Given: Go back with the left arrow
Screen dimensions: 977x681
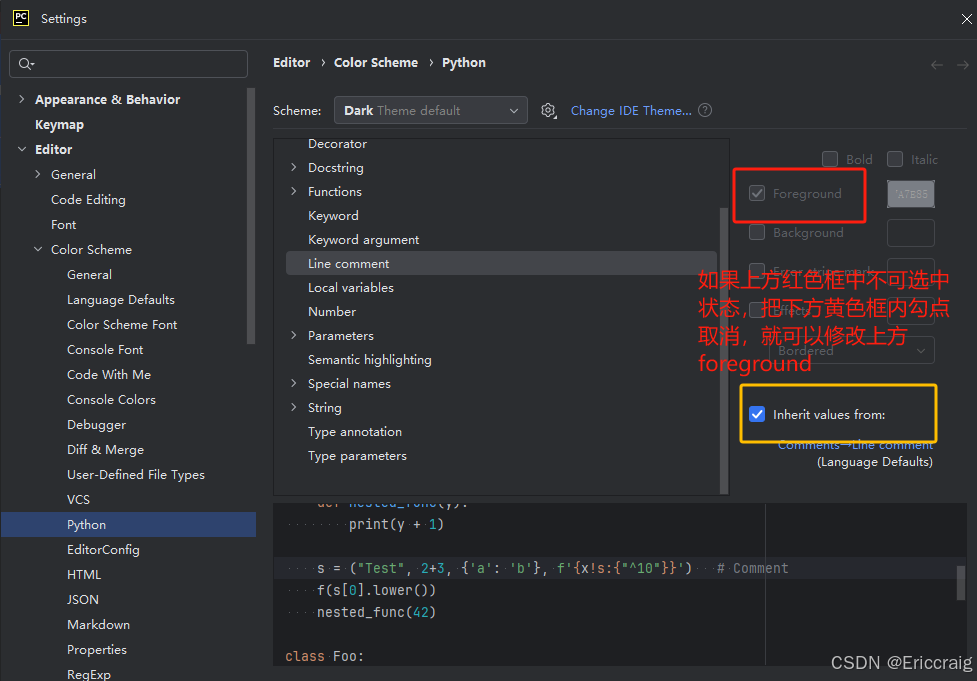Looking at the screenshot, I should (936, 65).
